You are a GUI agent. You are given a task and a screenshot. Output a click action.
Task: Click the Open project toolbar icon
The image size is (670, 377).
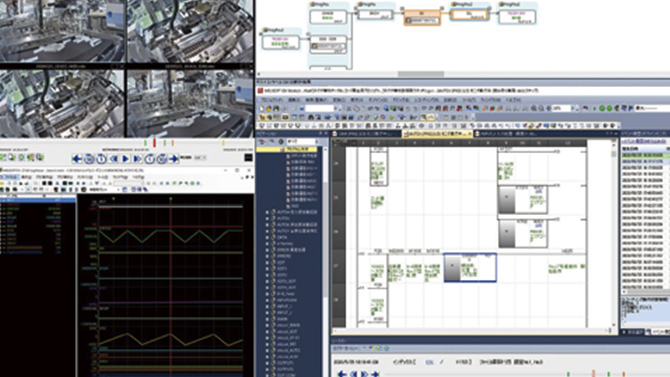click(x=269, y=109)
